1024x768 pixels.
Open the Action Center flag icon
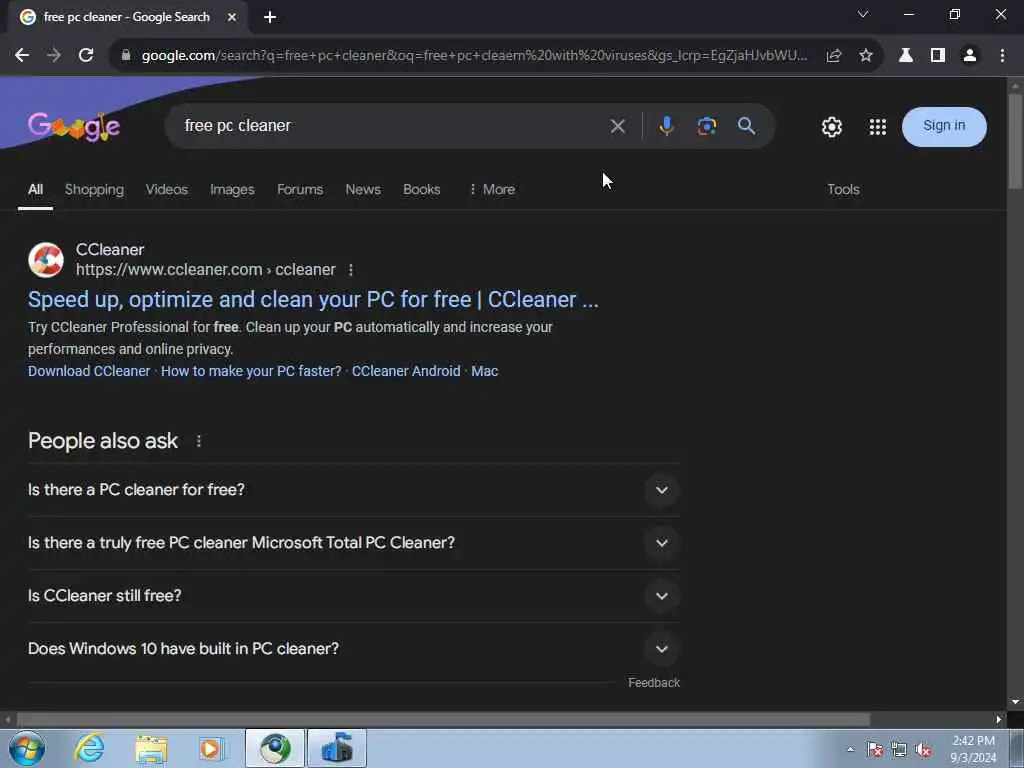pyautogui.click(x=874, y=750)
